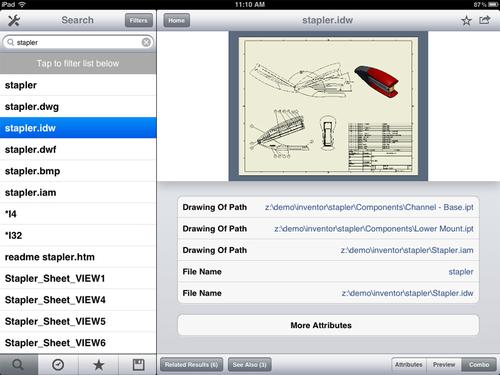Select the stapler.iam result
Image resolution: width=500 pixels, height=375 pixels.
pos(78,193)
